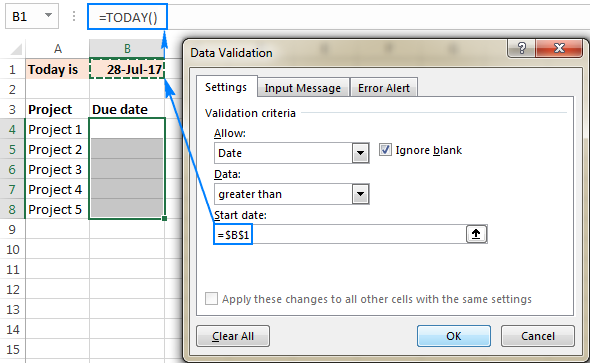Click the formula bar options dots
The height and width of the screenshot is (363, 590).
click(x=74, y=16)
